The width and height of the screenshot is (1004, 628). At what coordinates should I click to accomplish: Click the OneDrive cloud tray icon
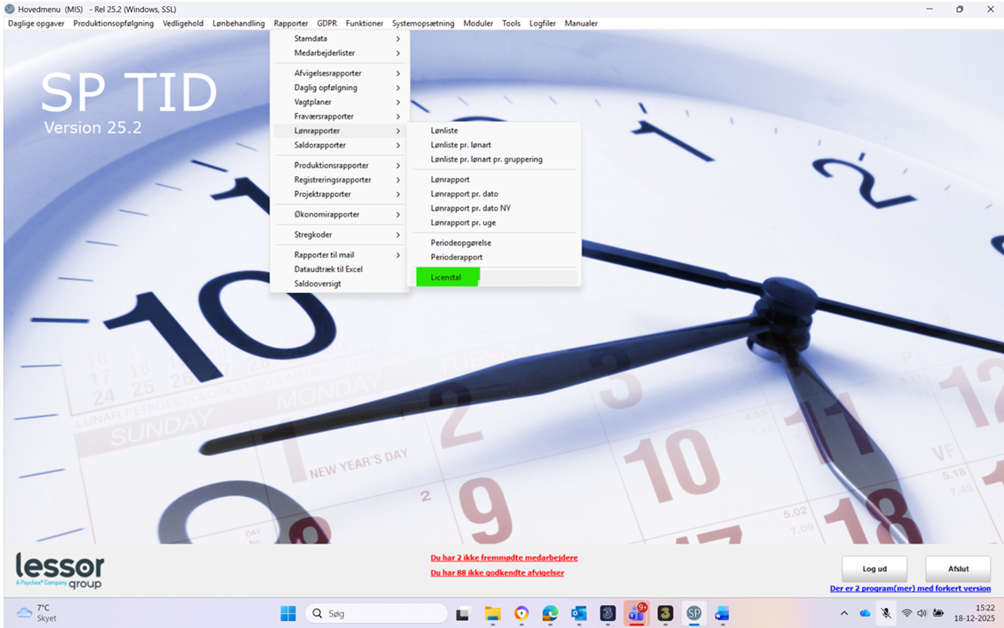(x=865, y=613)
